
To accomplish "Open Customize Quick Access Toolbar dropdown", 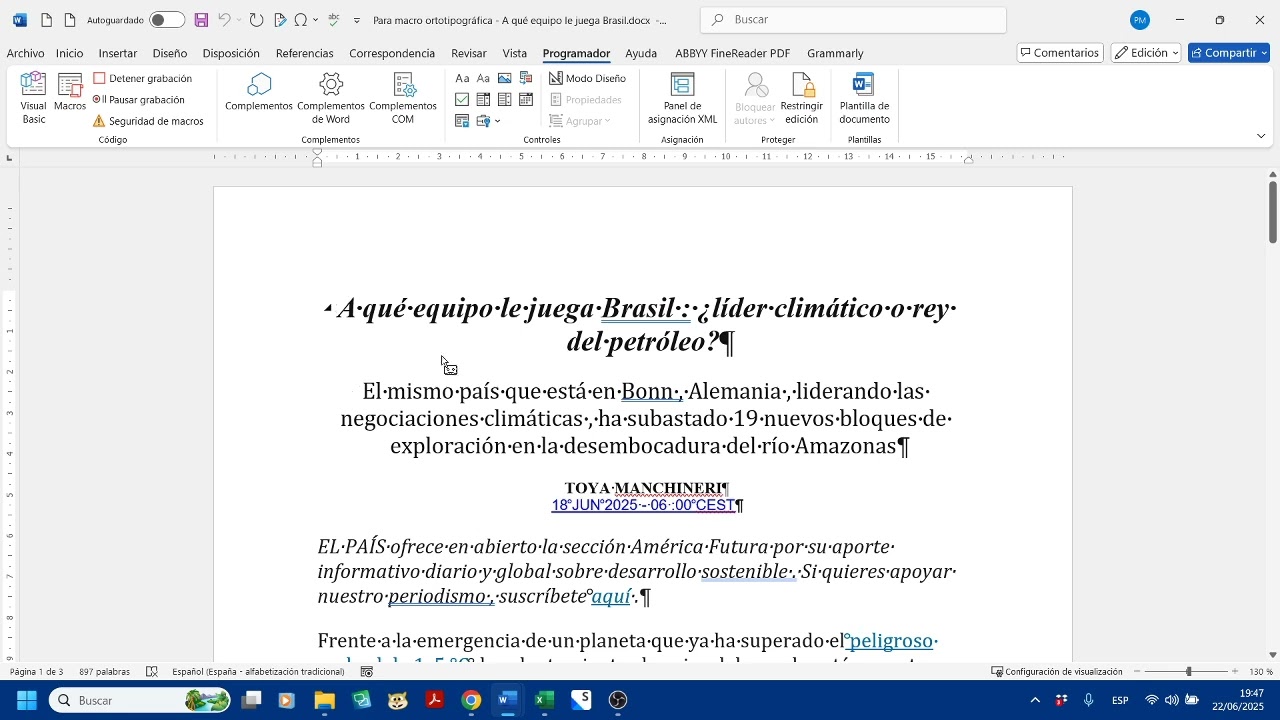I will pos(357,20).
